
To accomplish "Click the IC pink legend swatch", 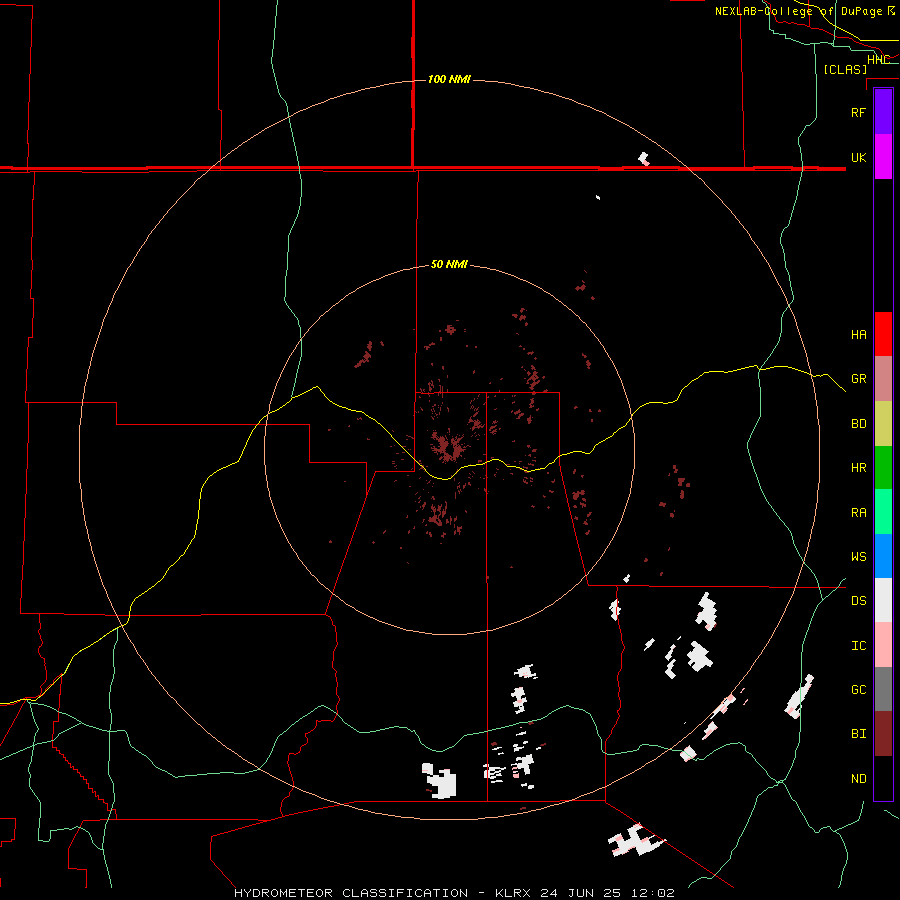I will click(x=883, y=645).
